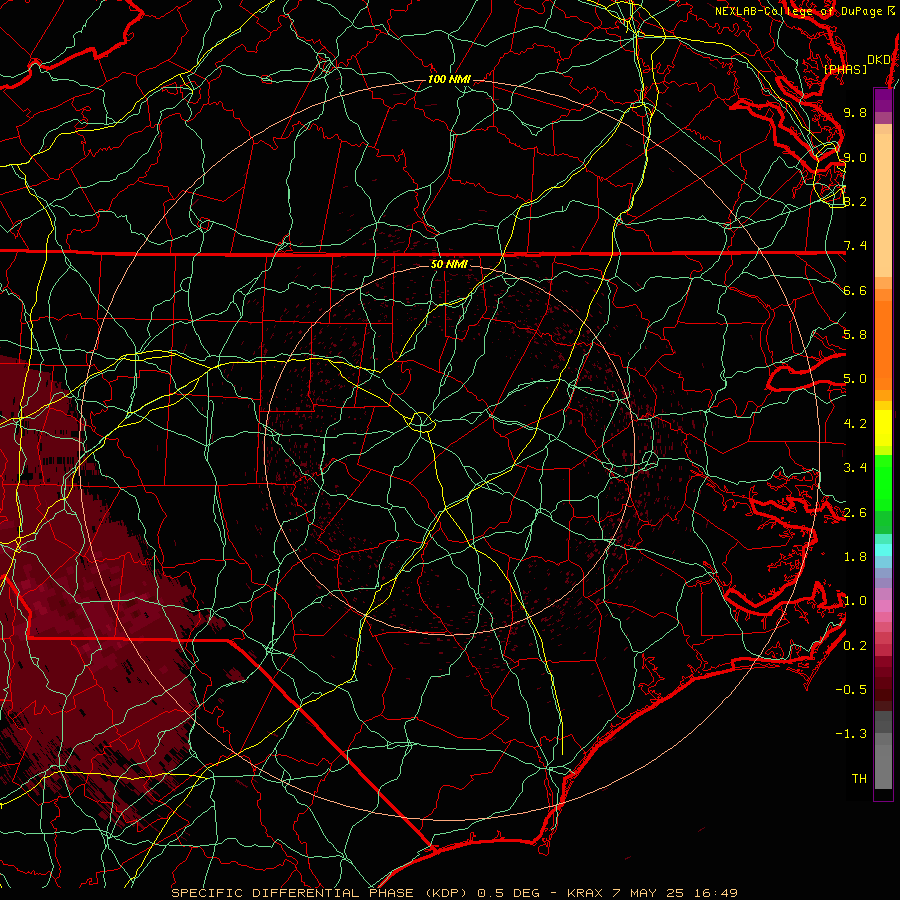Image resolution: width=900 pixels, height=900 pixels.
Task: Click the Specific Differential Phase KRAX caption
Action: pyautogui.click(x=455, y=893)
